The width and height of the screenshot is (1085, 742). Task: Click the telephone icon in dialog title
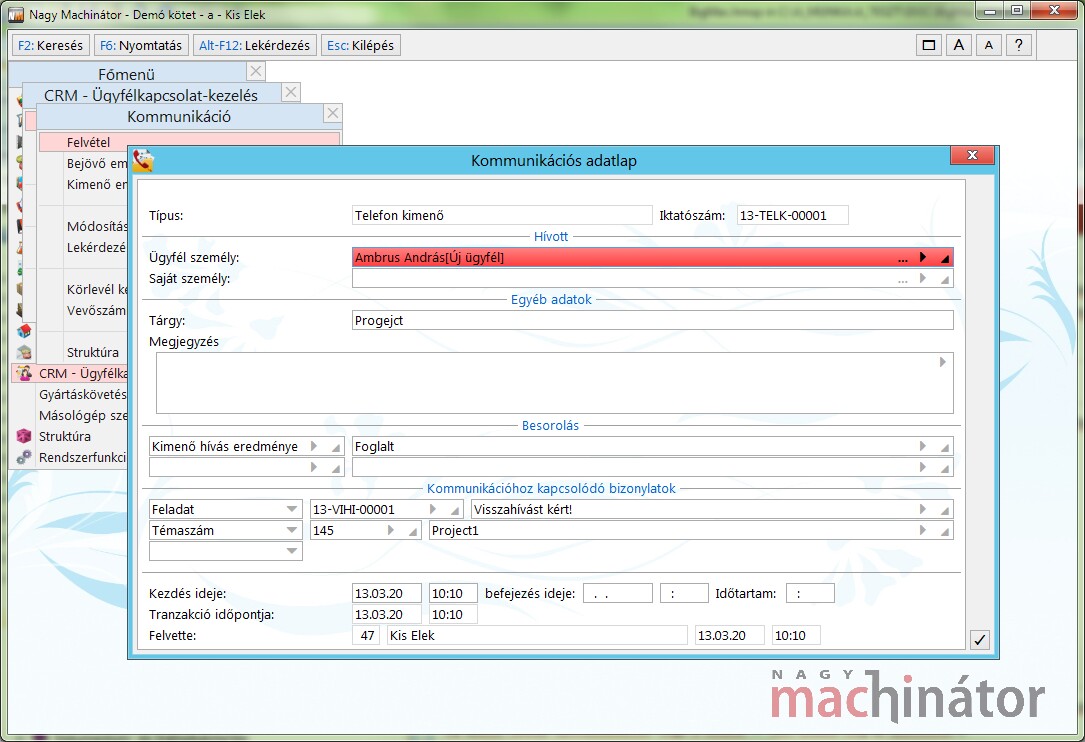(x=143, y=161)
